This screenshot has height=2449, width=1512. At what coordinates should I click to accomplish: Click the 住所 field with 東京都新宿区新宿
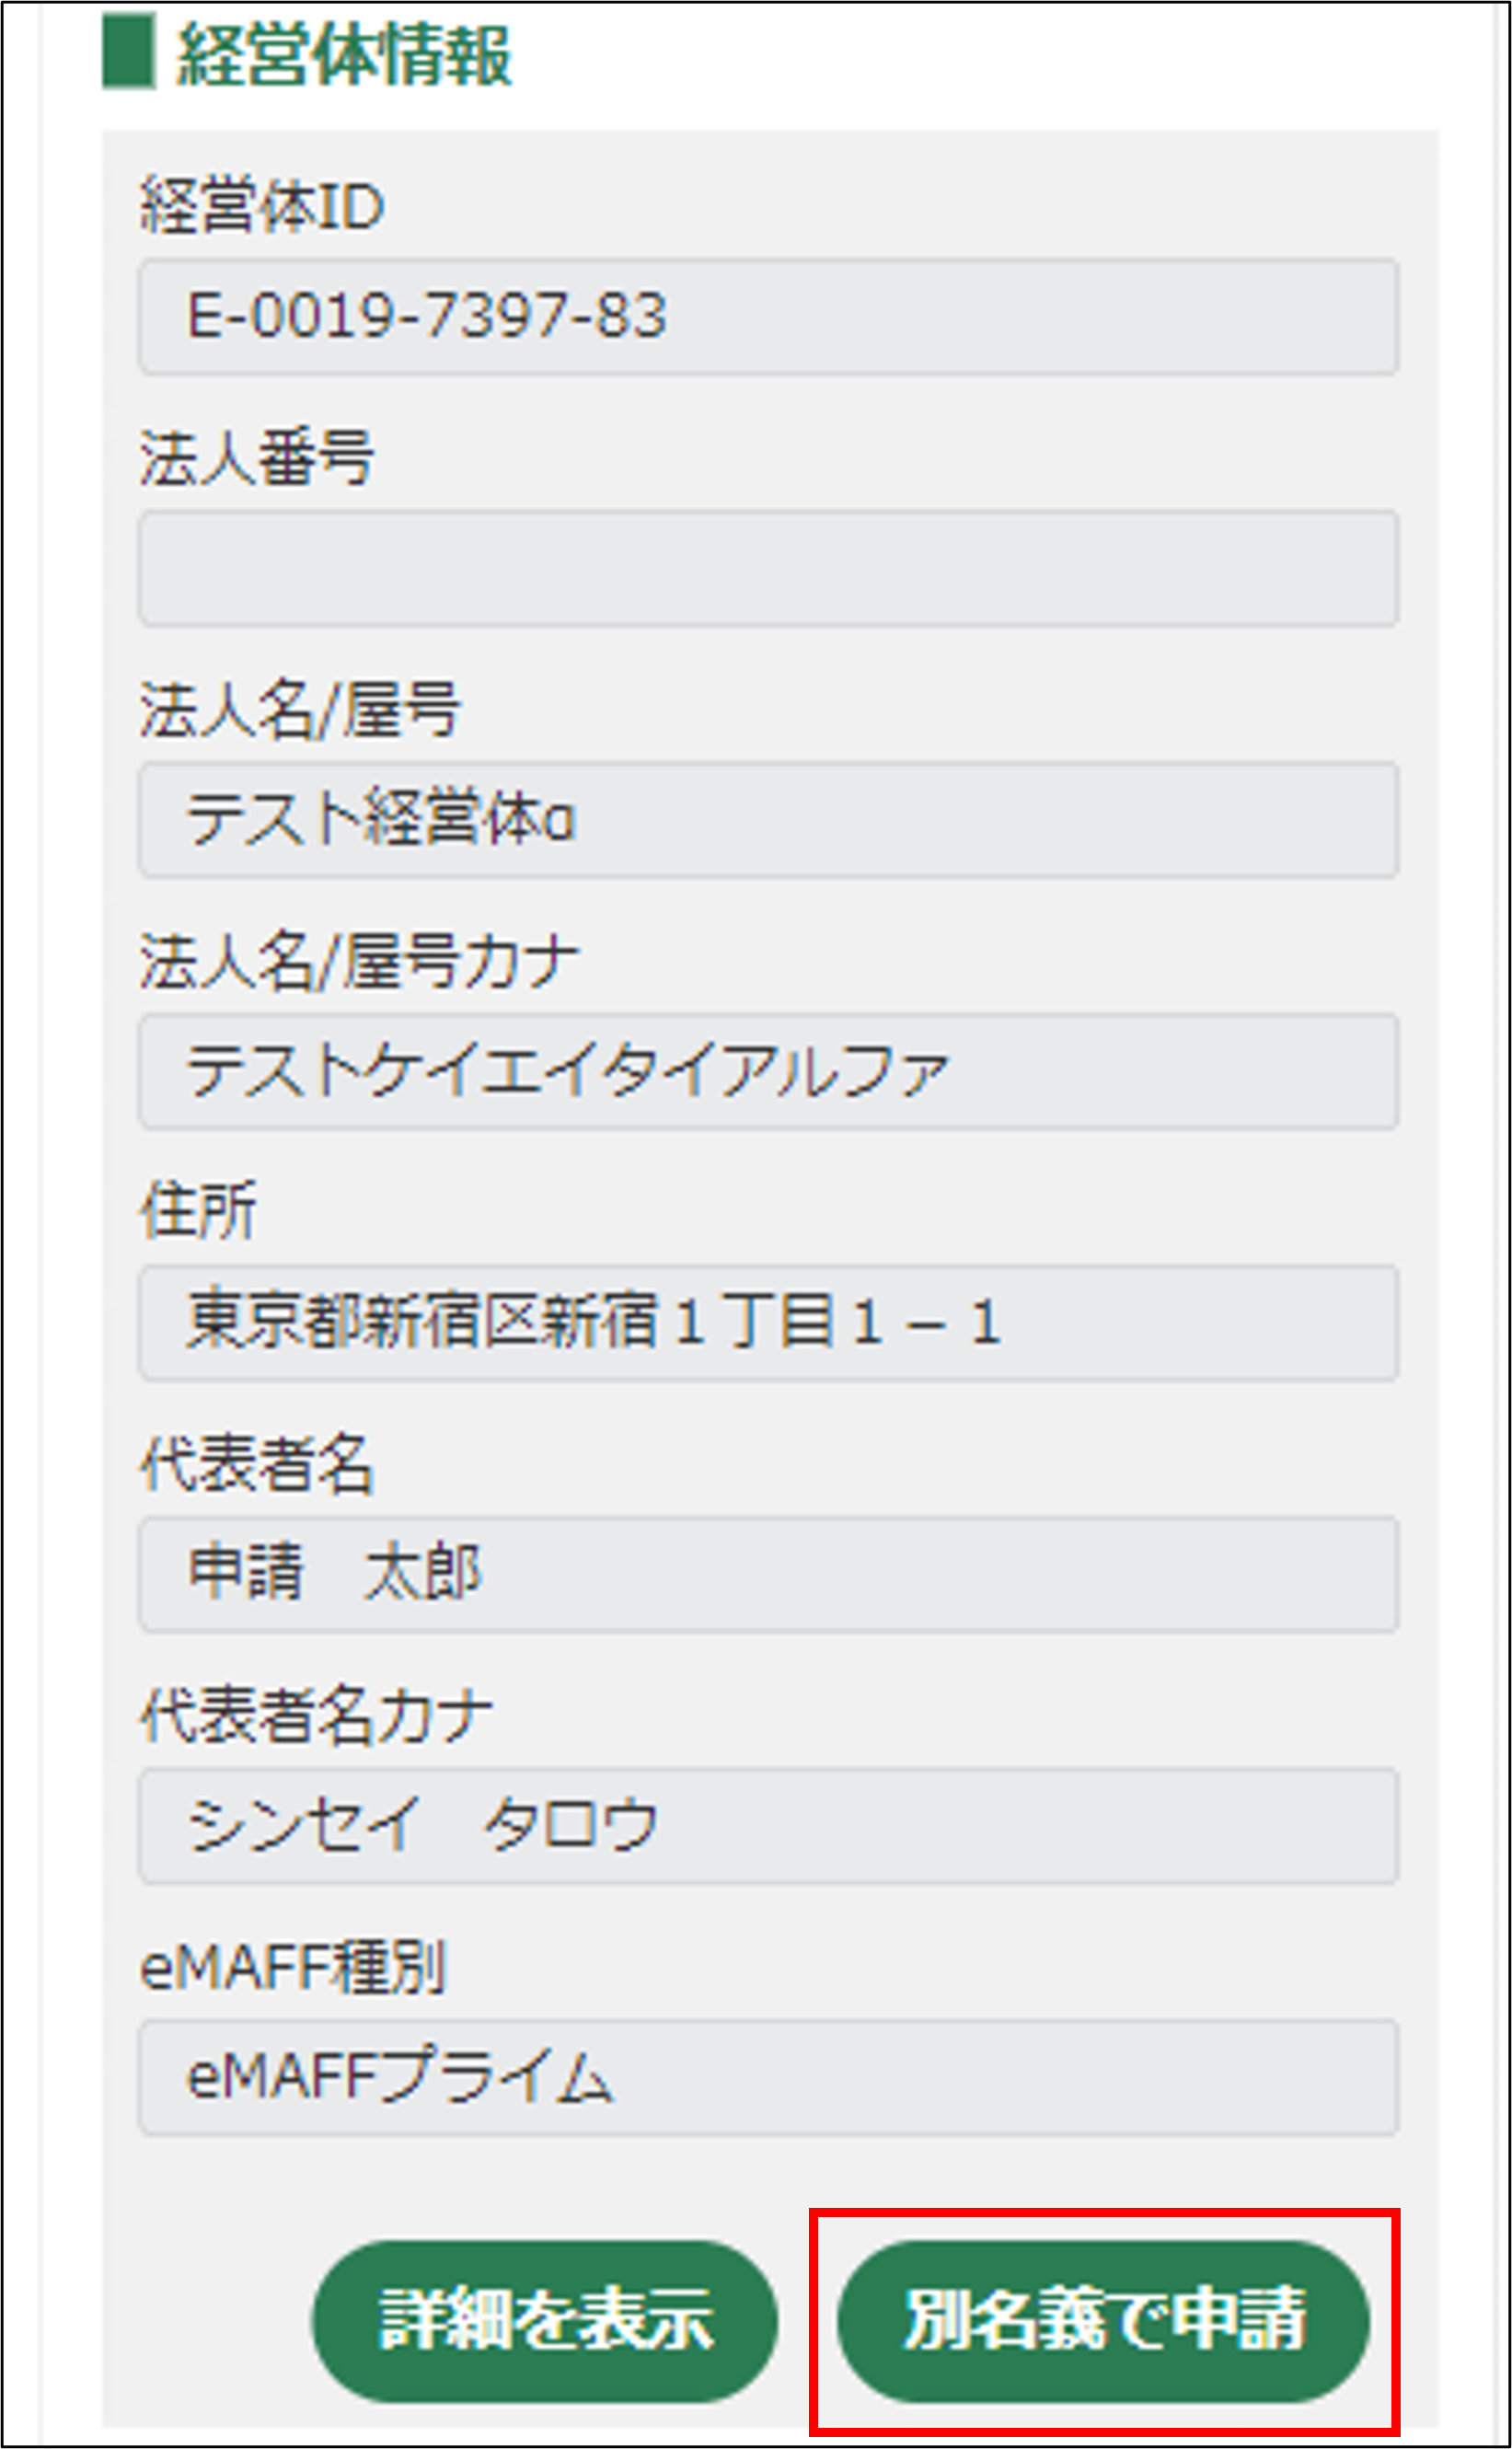[x=767, y=1322]
